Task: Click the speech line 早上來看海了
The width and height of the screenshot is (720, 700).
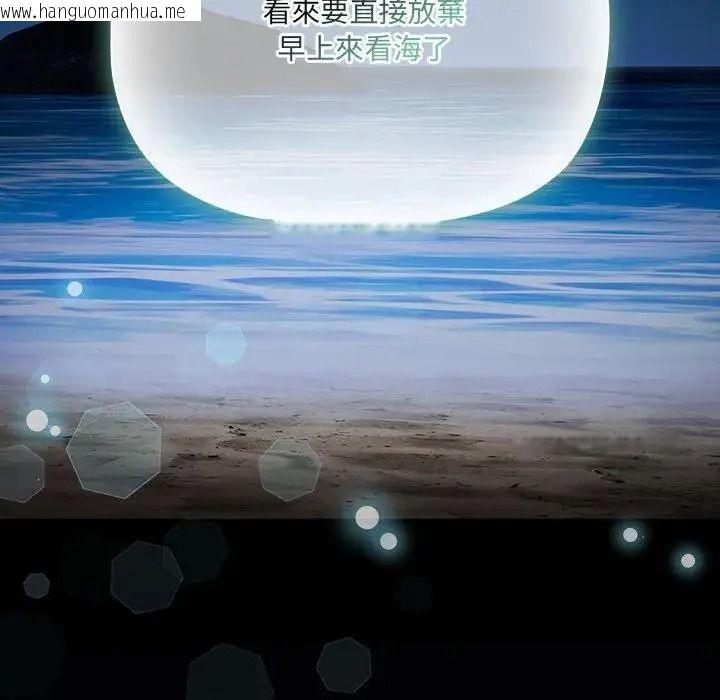Action: pos(363,49)
